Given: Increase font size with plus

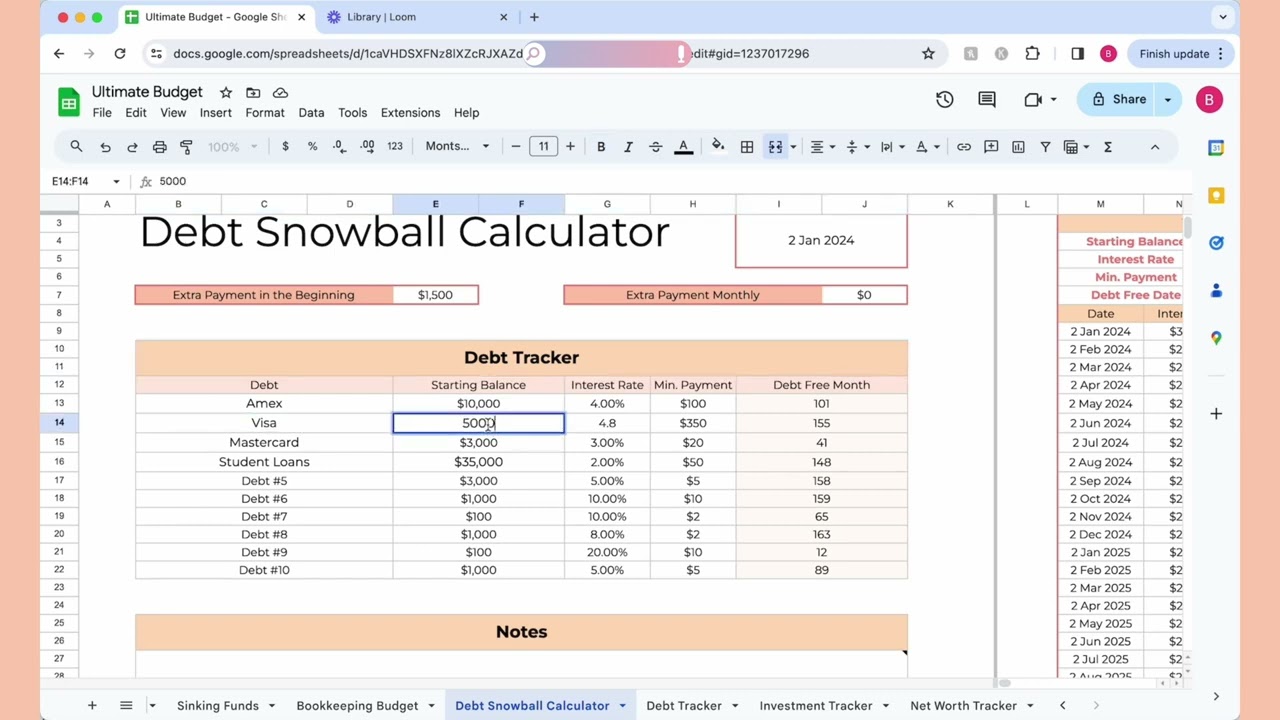Looking at the screenshot, I should click(570, 147).
